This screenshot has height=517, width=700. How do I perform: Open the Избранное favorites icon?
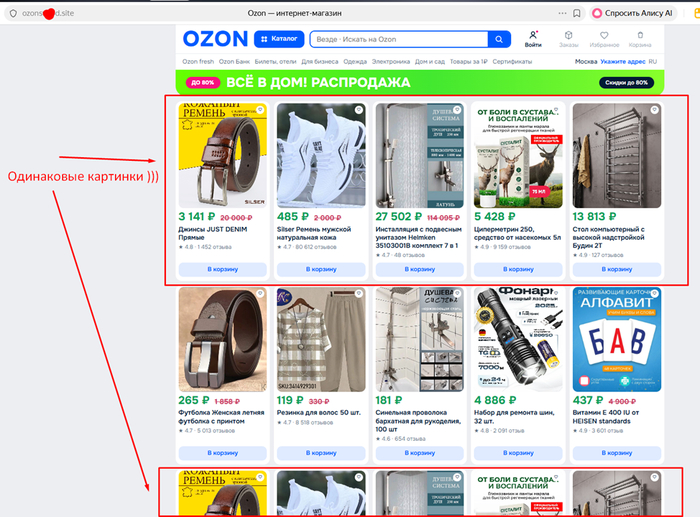click(604, 39)
